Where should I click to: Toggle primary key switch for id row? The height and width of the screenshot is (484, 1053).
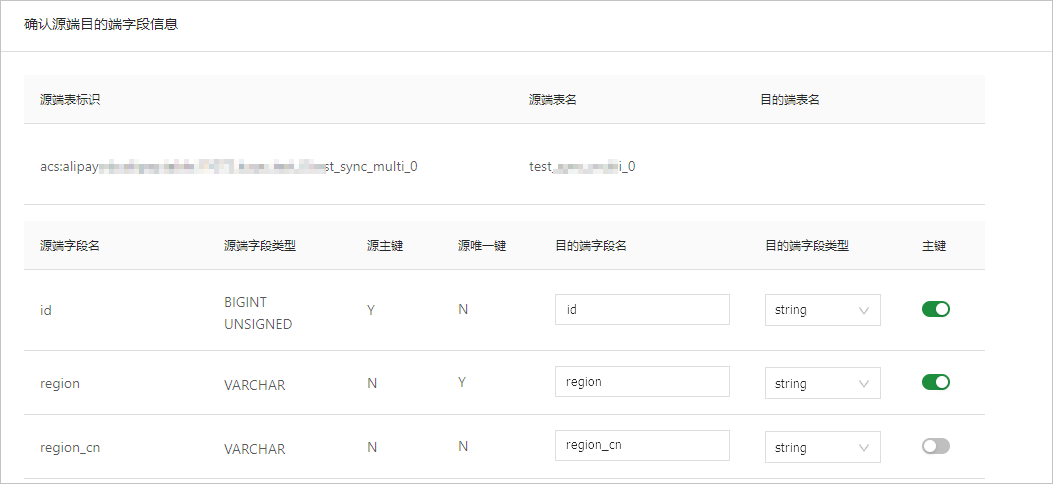935,309
